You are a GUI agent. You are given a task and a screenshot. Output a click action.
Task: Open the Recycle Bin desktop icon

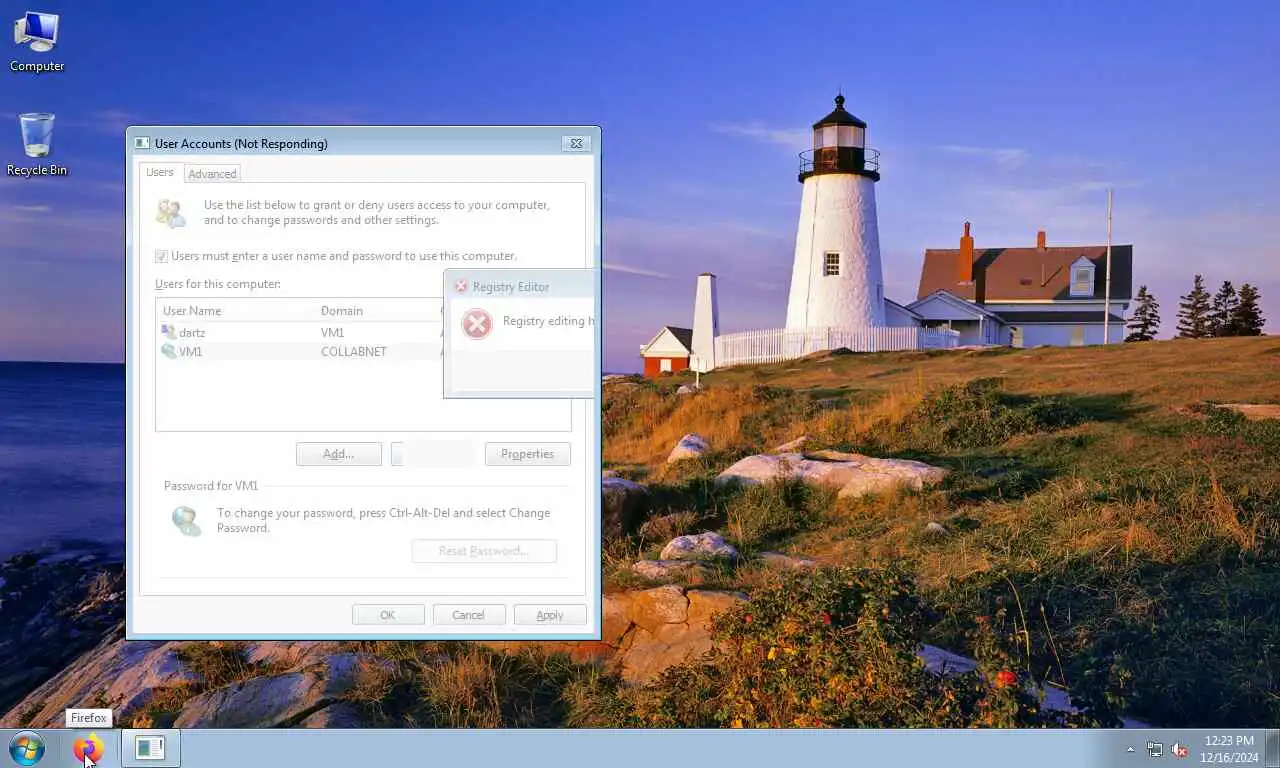click(x=37, y=145)
